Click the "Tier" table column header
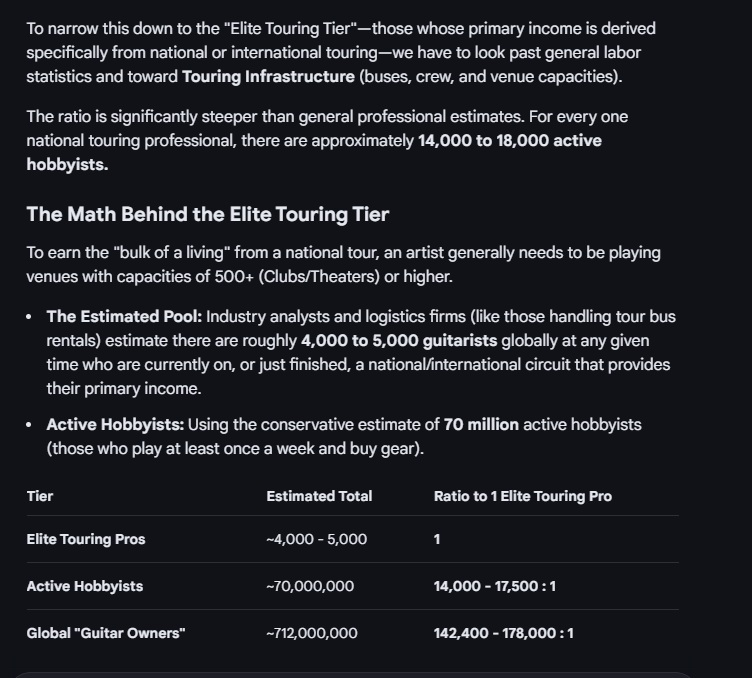This screenshot has height=678, width=752. point(40,496)
